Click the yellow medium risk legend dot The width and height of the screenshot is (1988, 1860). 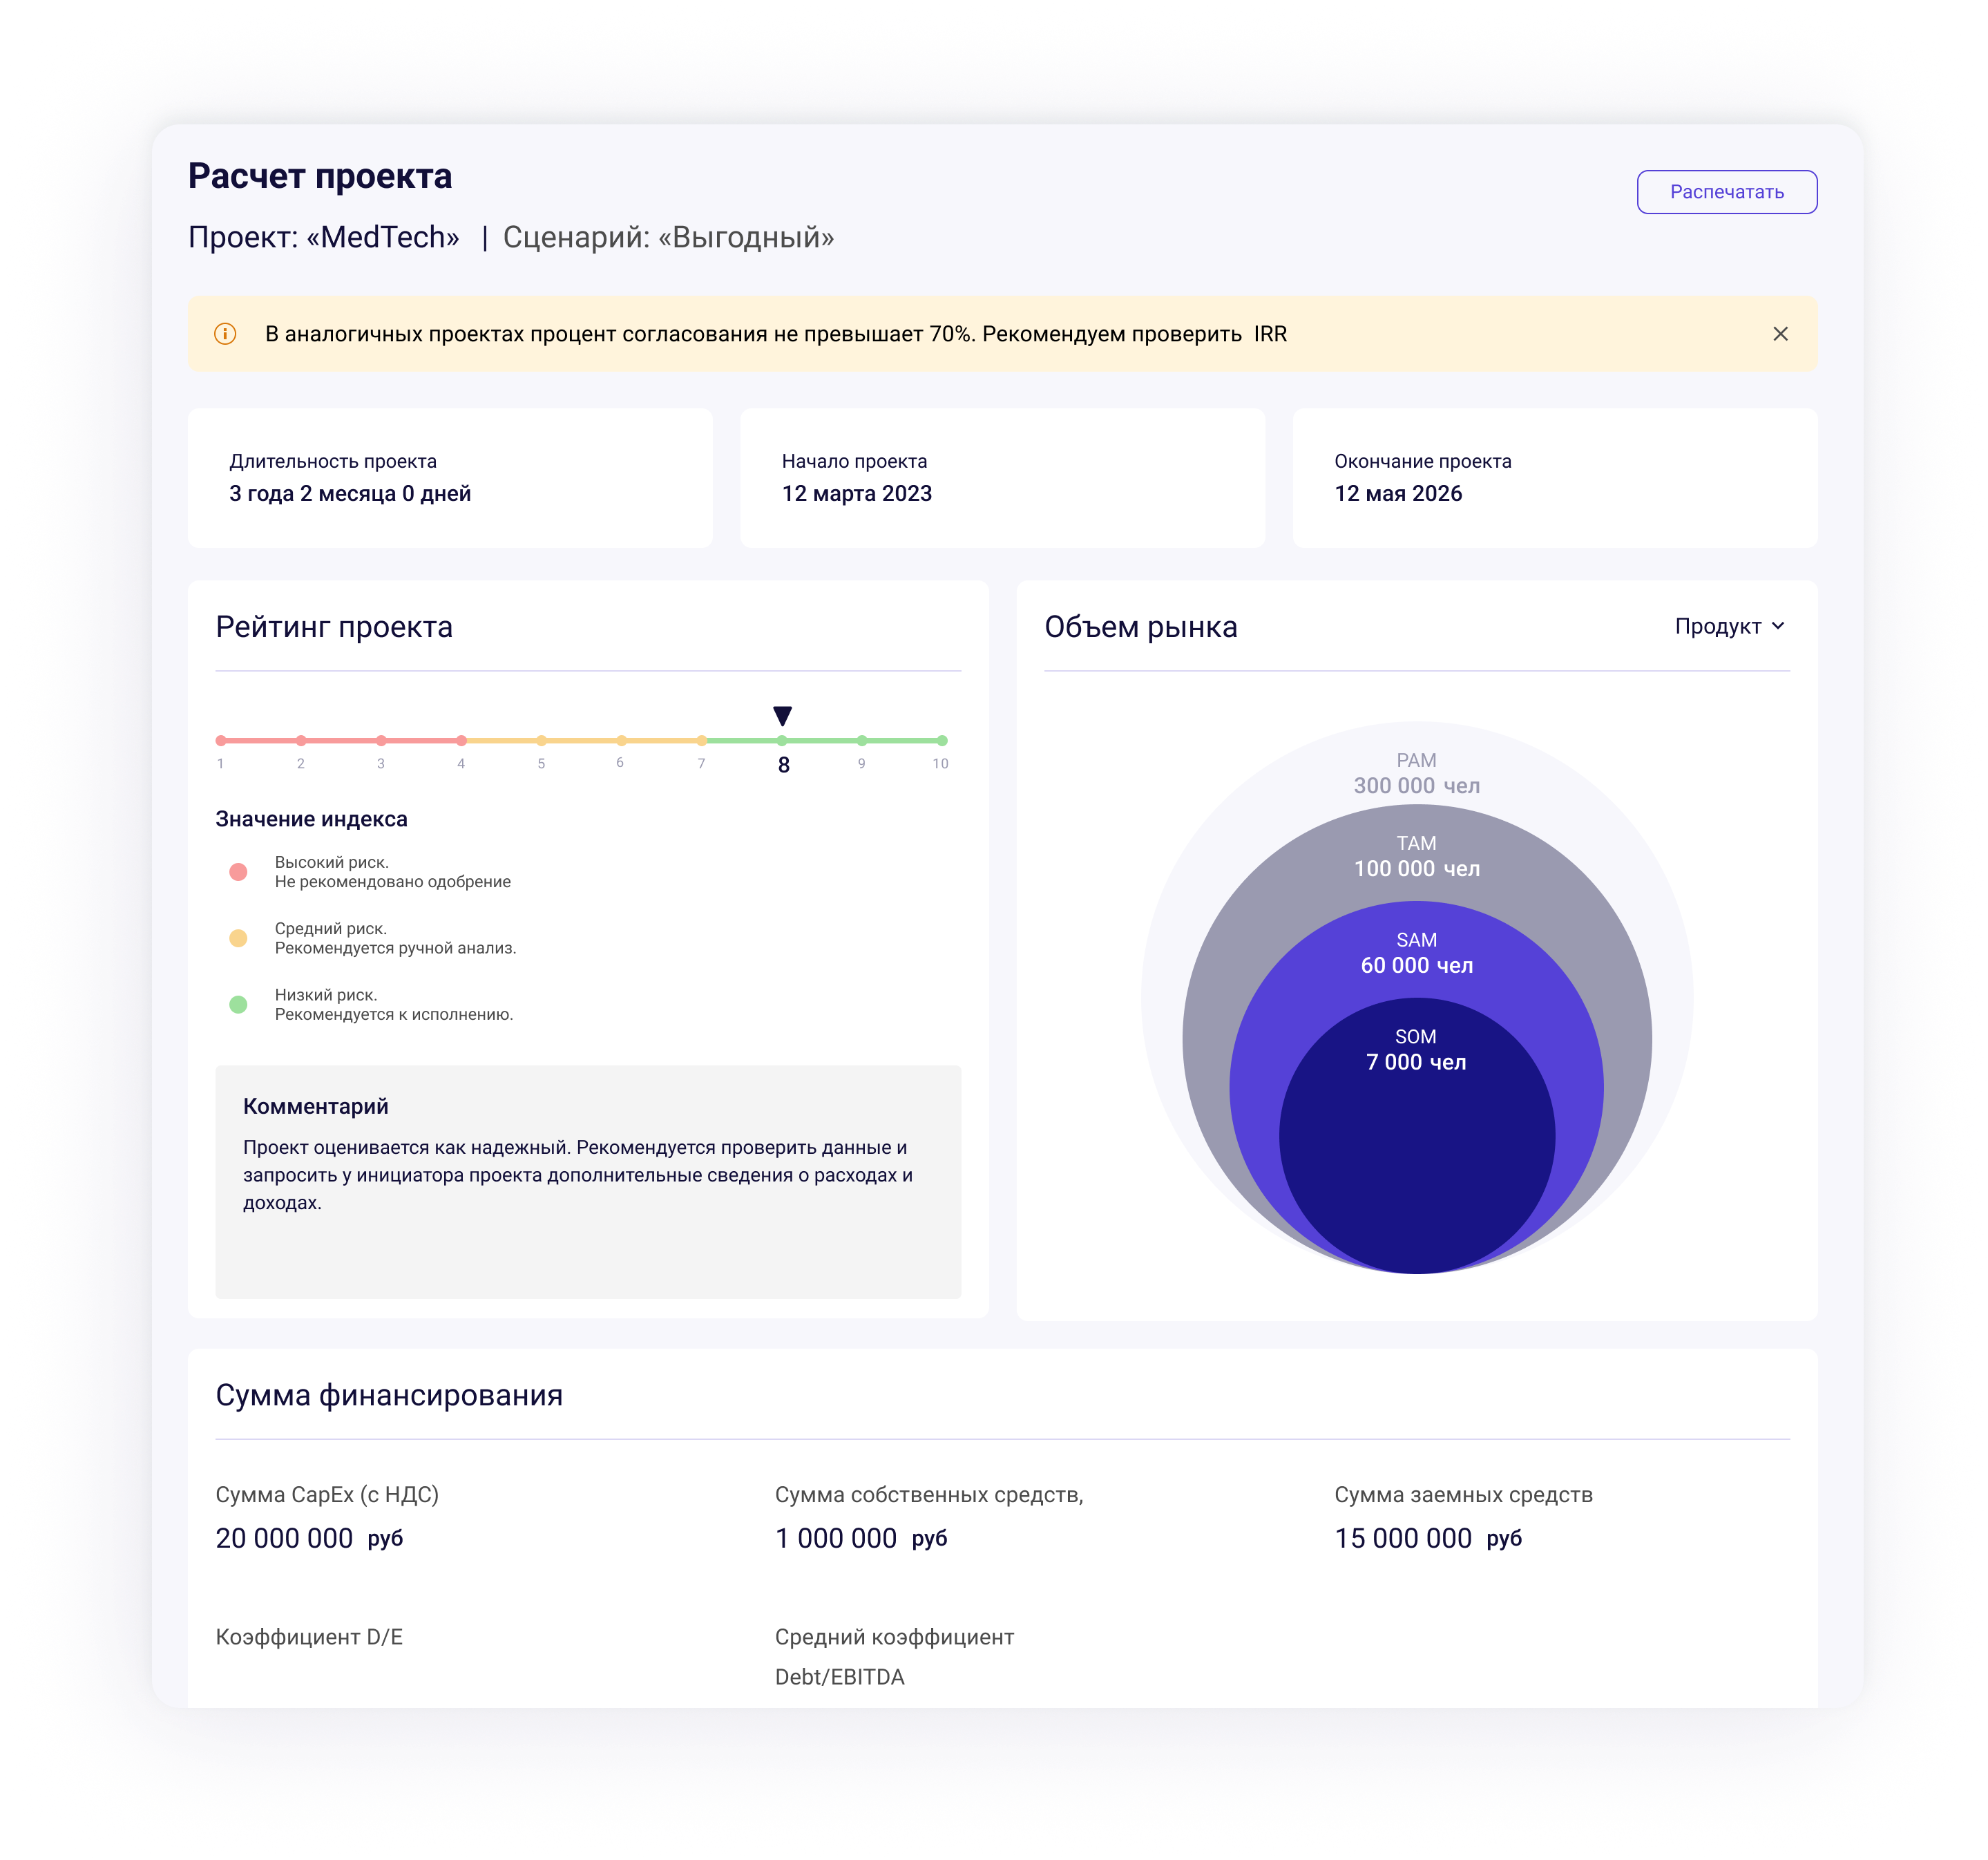pyautogui.click(x=238, y=938)
